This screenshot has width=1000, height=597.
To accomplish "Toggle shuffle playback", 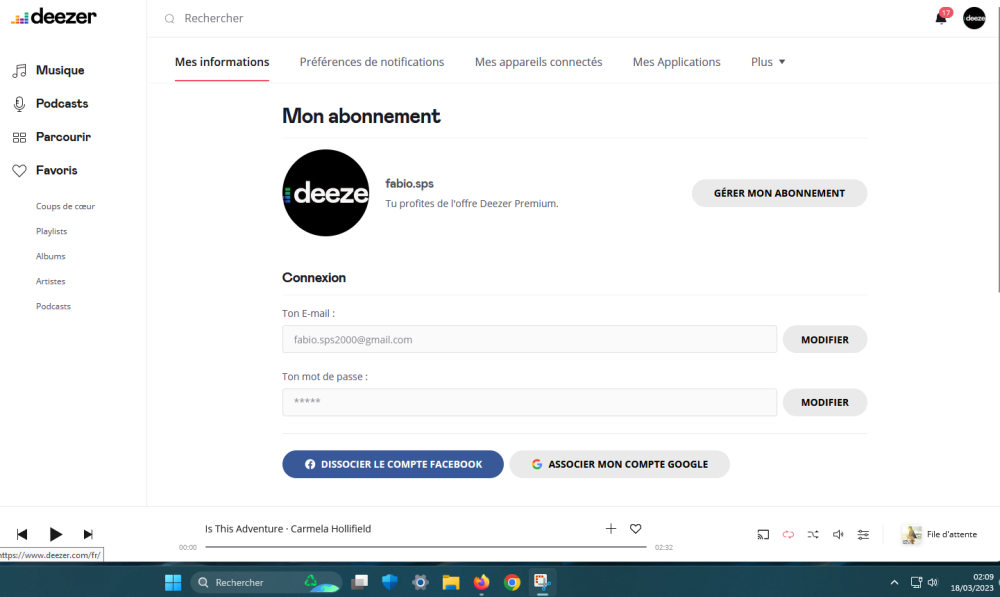I will click(813, 534).
